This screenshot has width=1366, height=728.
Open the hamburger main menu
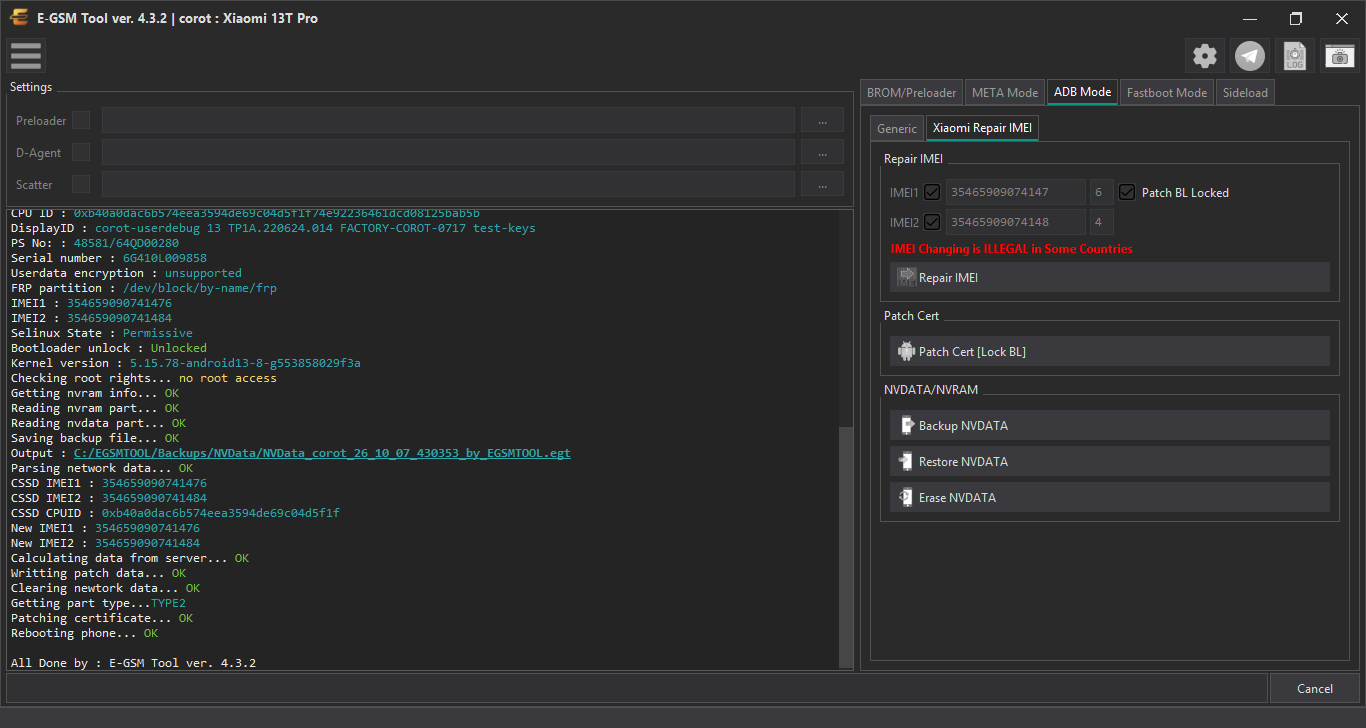(x=26, y=56)
